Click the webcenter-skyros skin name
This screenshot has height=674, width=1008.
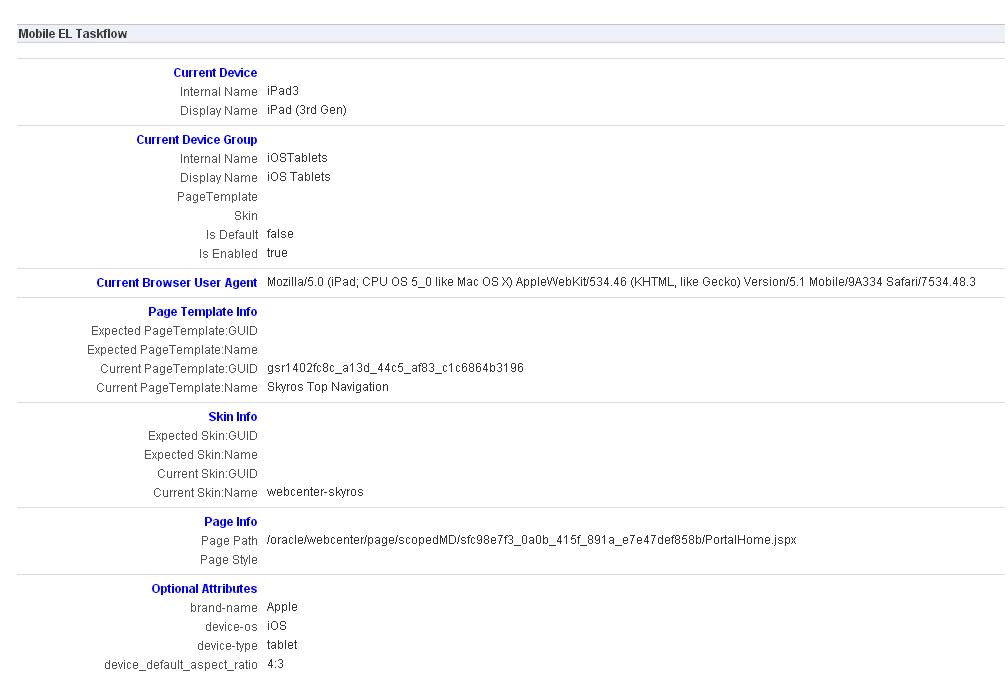coord(315,492)
